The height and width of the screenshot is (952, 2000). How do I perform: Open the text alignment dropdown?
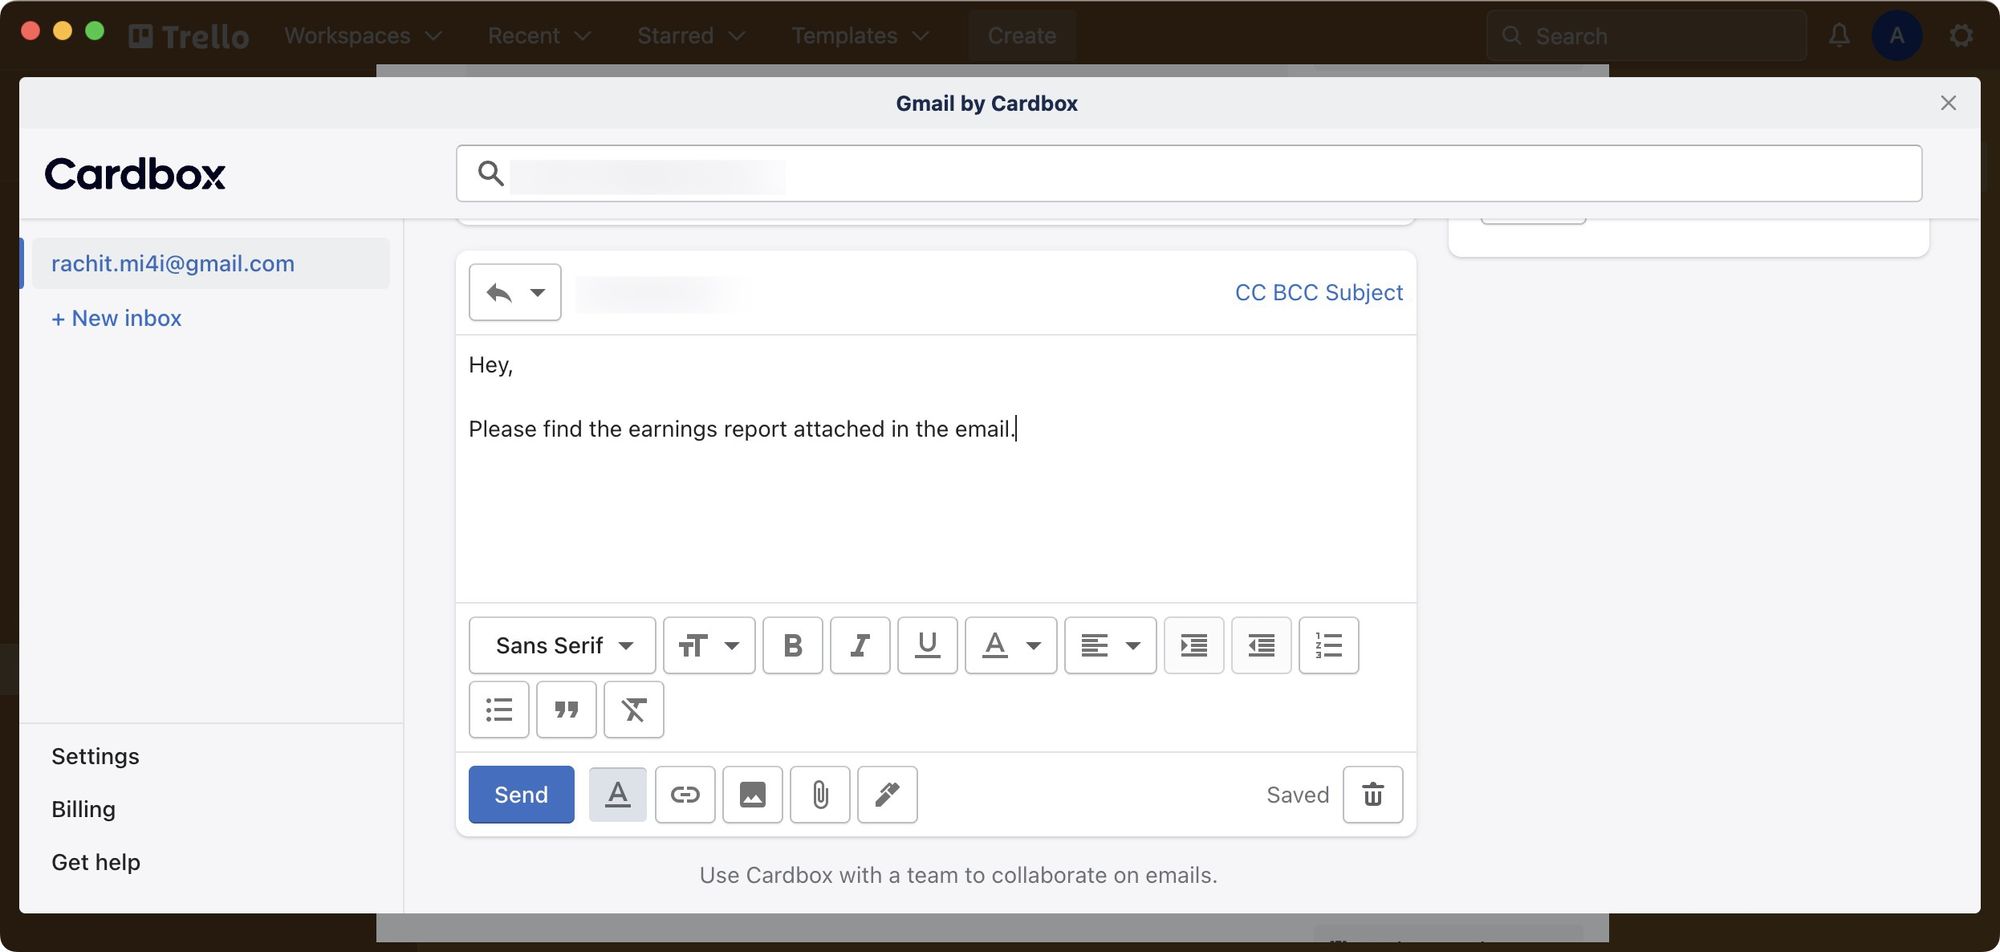1110,645
